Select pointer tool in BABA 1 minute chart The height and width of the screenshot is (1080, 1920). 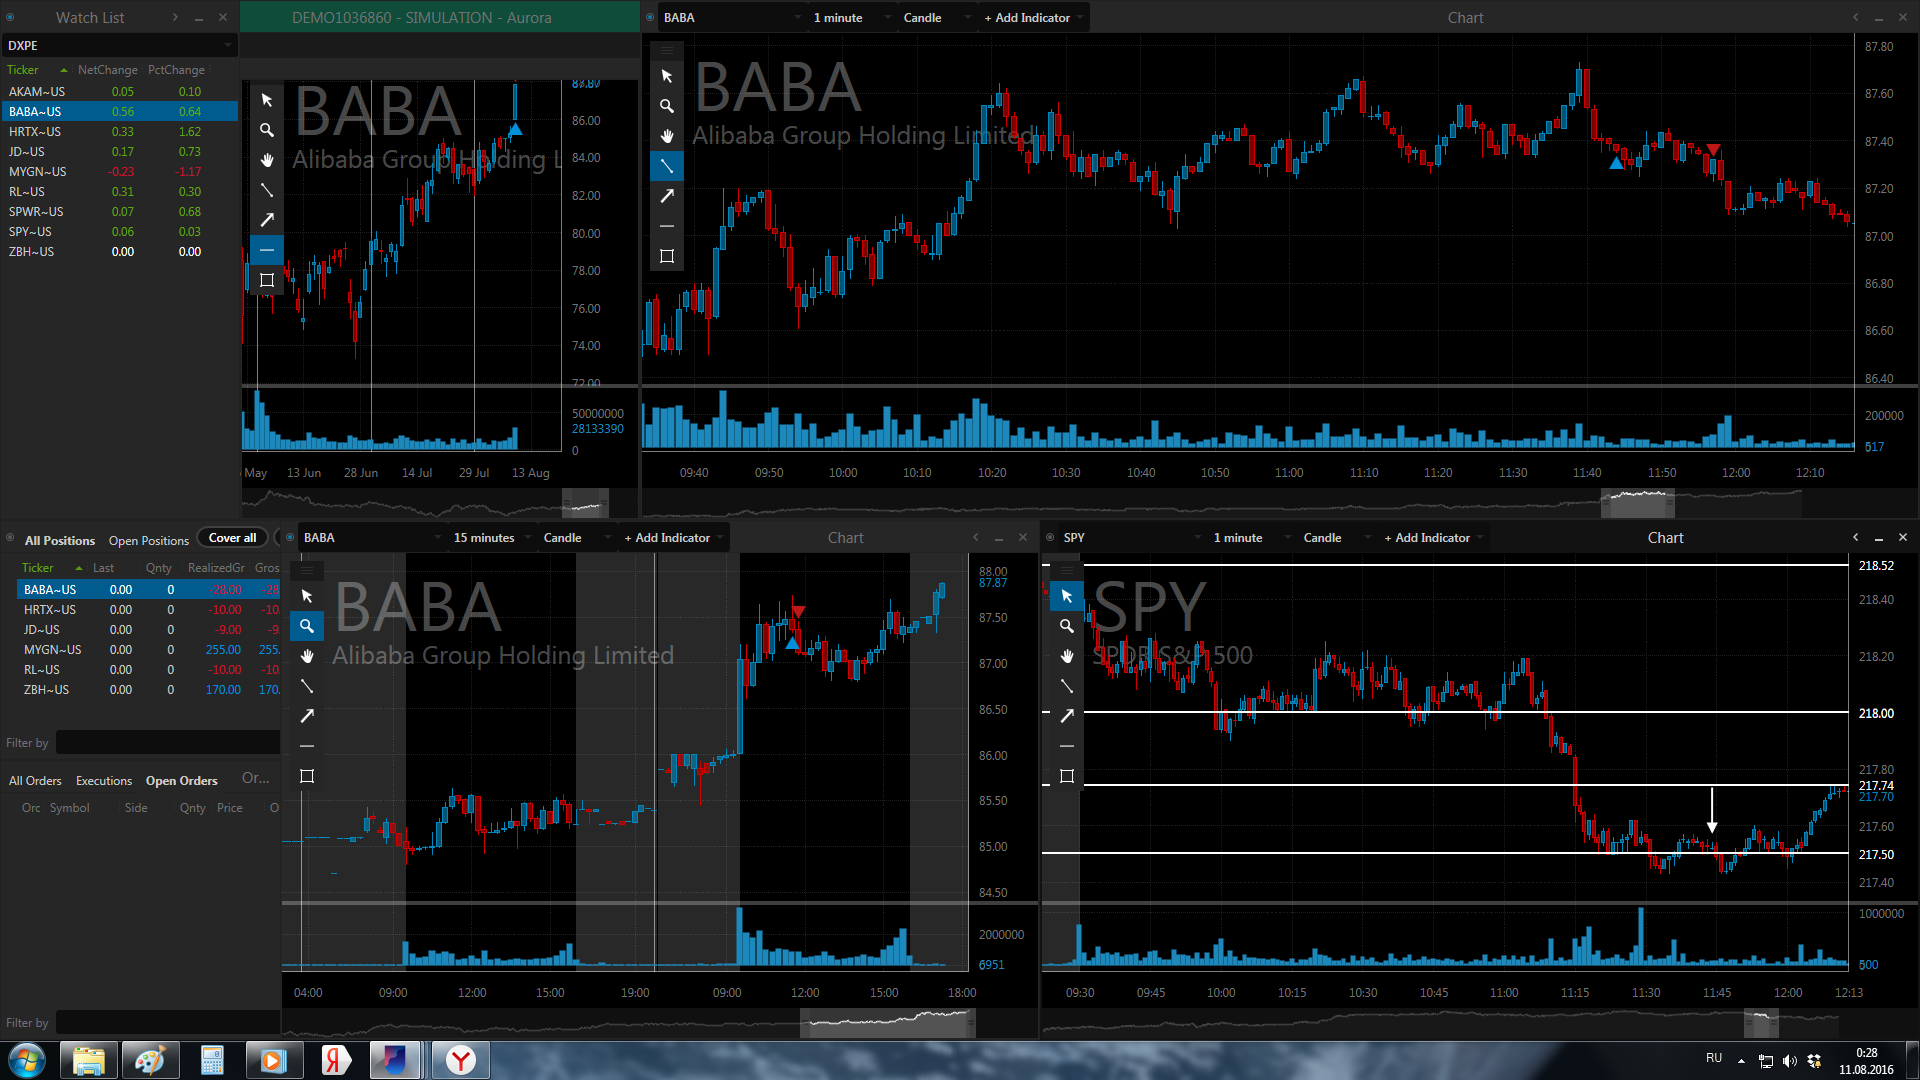click(x=667, y=76)
